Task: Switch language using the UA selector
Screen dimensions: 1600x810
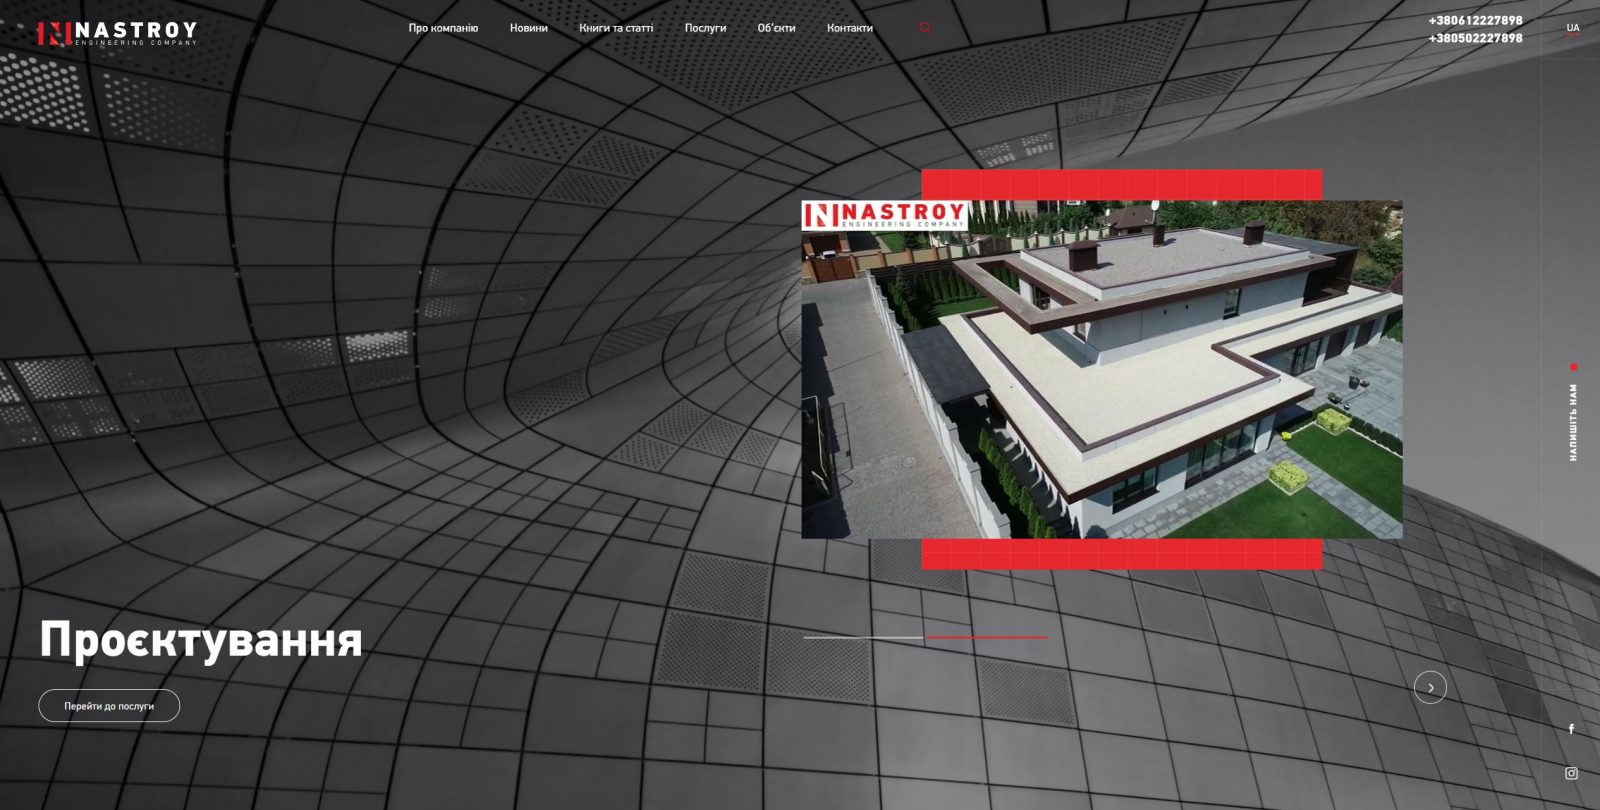Action: 1573,28
